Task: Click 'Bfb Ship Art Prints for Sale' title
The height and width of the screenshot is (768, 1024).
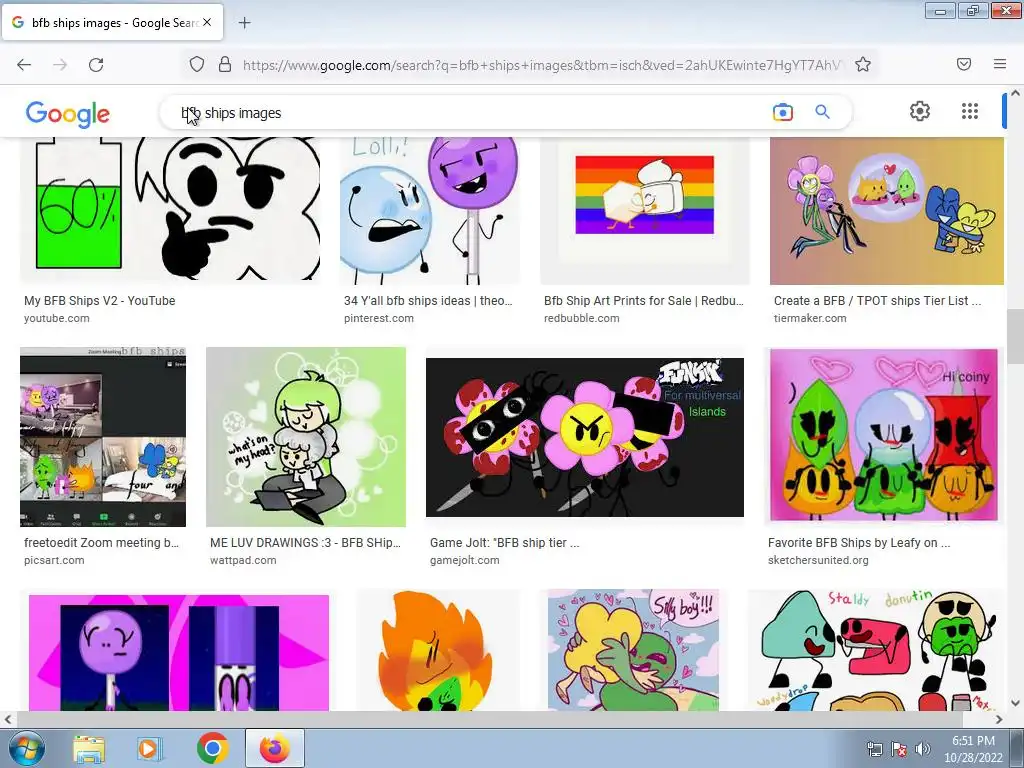Action: click(x=644, y=300)
